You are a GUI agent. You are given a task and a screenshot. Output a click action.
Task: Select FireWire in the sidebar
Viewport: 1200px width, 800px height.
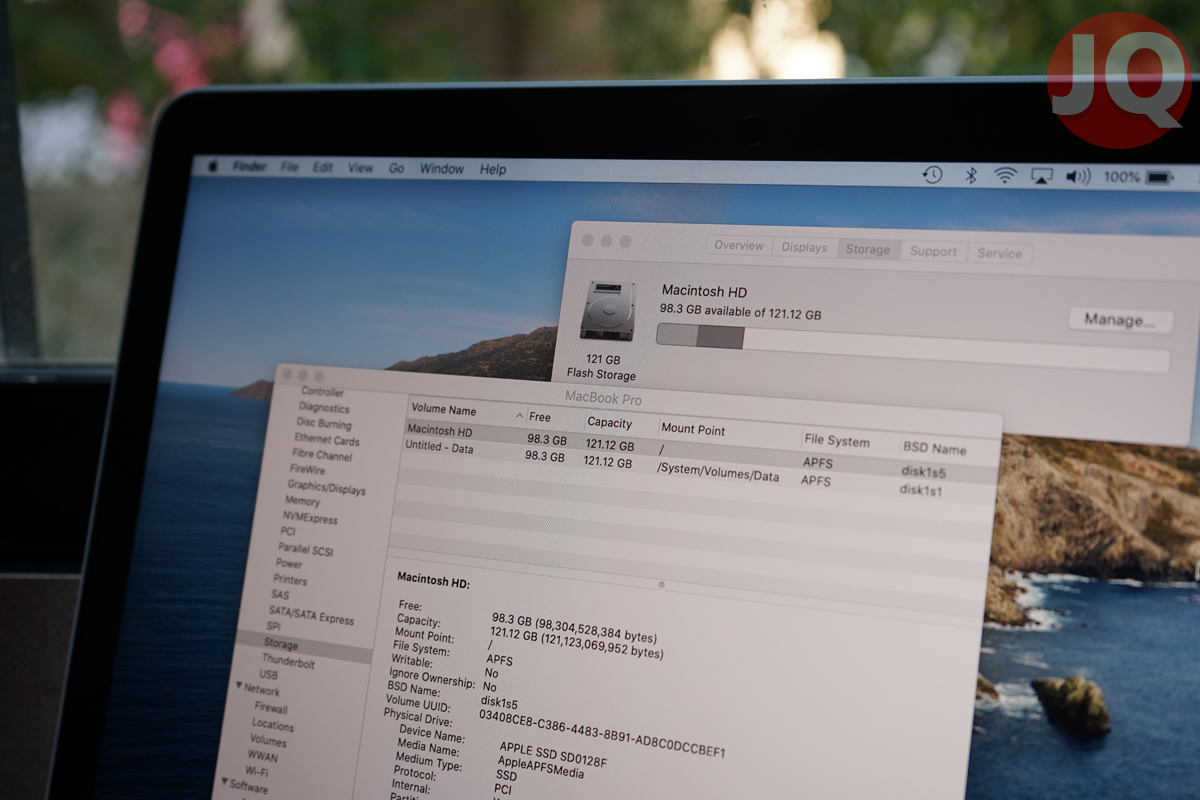point(308,470)
